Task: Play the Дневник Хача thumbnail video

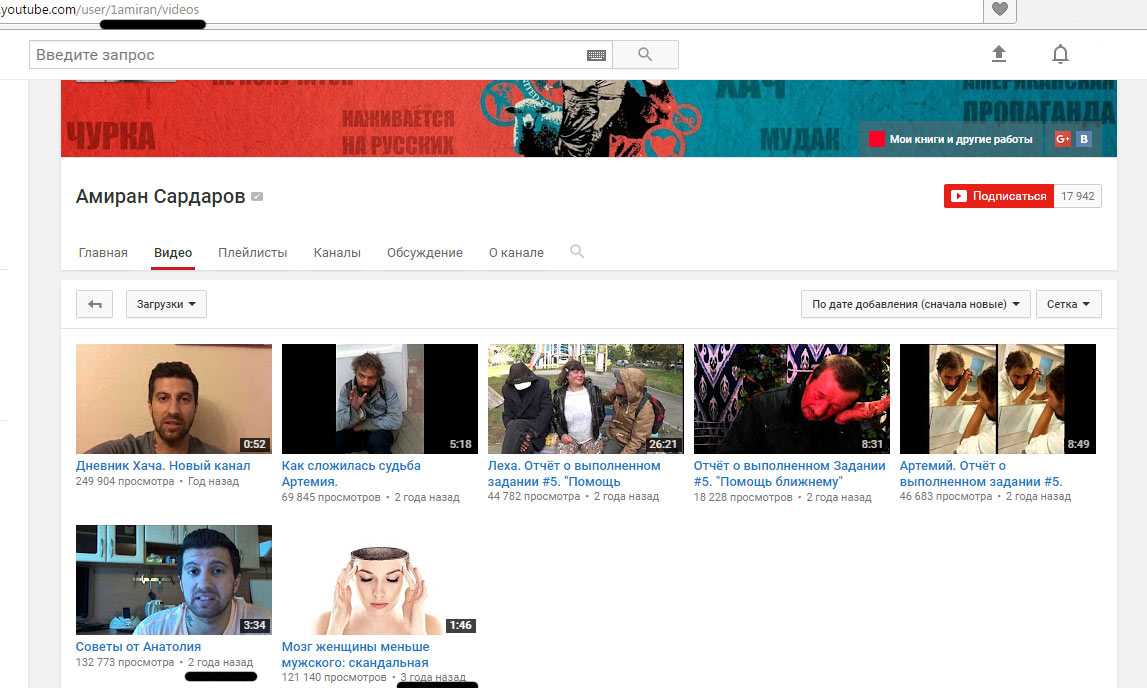Action: coord(174,399)
